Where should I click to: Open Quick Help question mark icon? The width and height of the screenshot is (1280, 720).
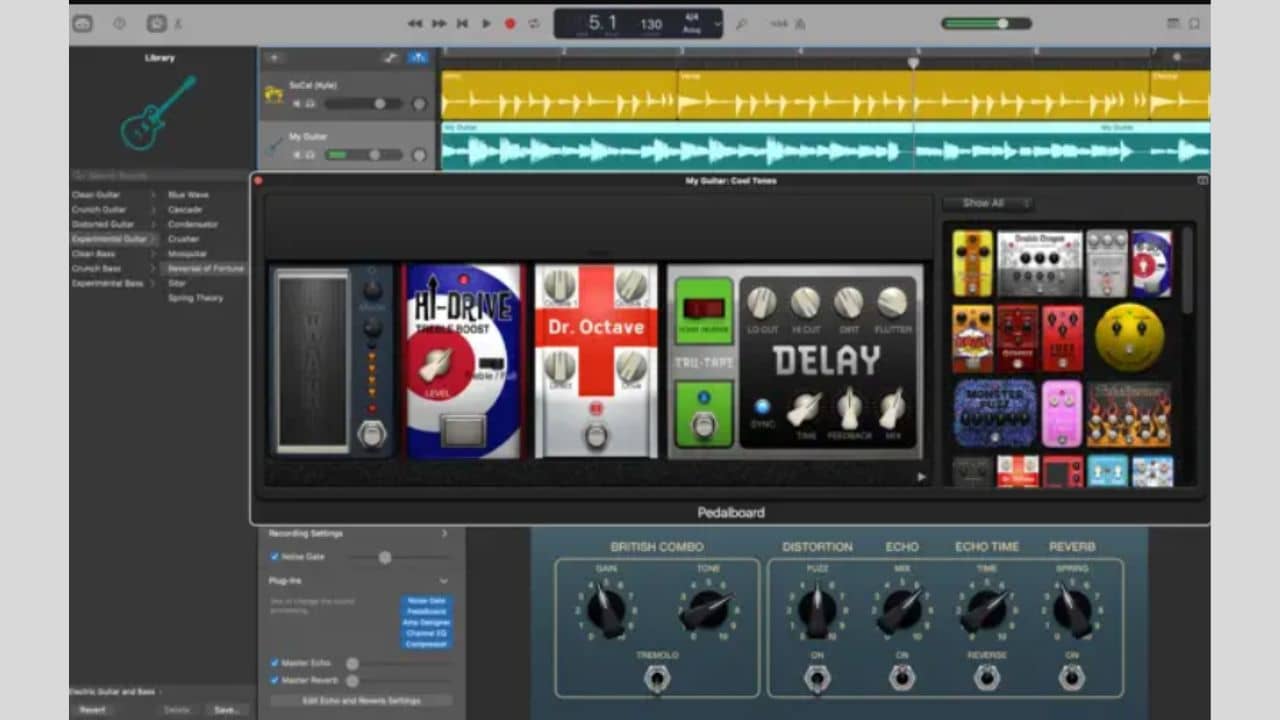[120, 23]
